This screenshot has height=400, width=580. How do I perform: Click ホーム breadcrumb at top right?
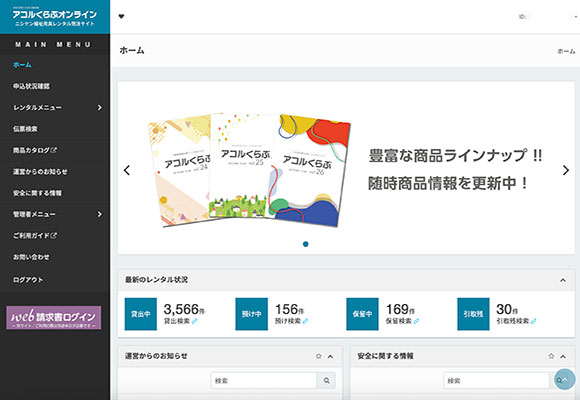566,51
